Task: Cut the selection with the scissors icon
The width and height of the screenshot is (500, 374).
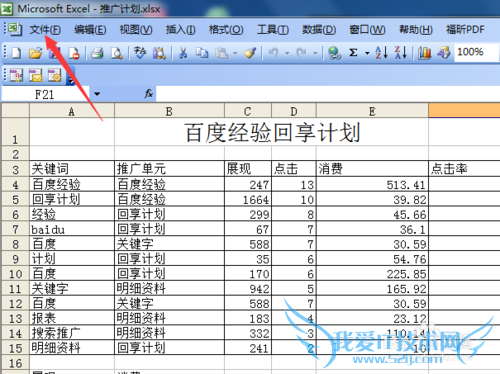Action: (183, 53)
